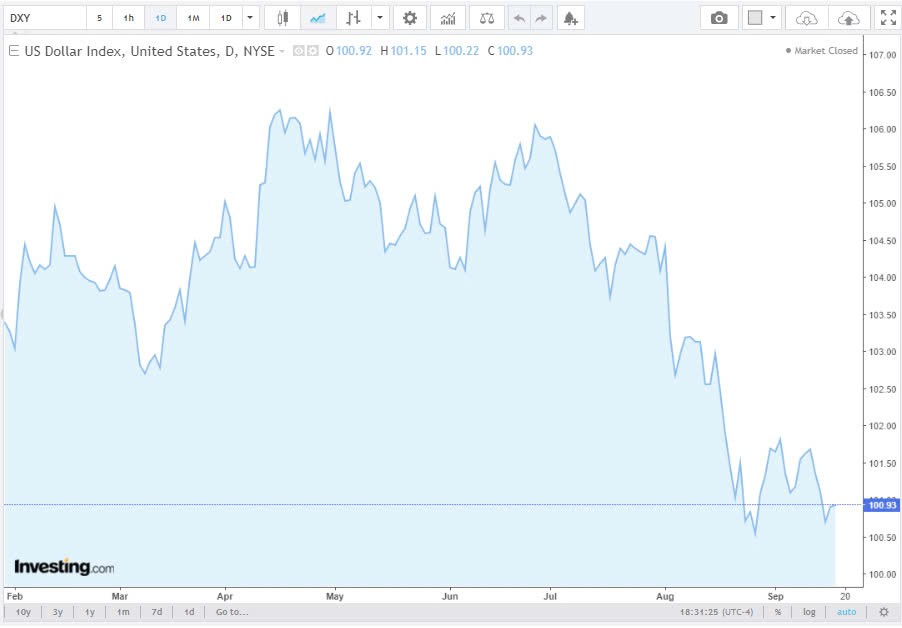
Task: Open the interval dropdown arrow
Action: 249,17
